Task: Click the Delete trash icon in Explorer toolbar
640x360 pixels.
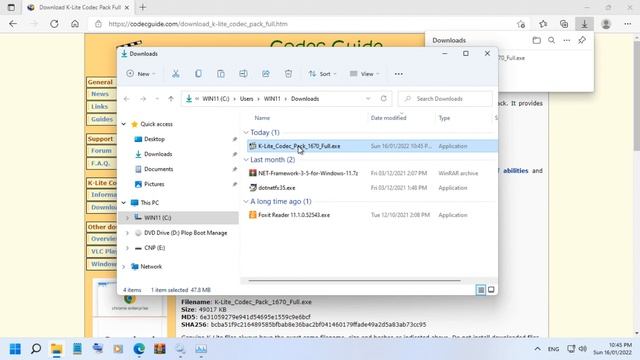Action: click(x=288, y=74)
